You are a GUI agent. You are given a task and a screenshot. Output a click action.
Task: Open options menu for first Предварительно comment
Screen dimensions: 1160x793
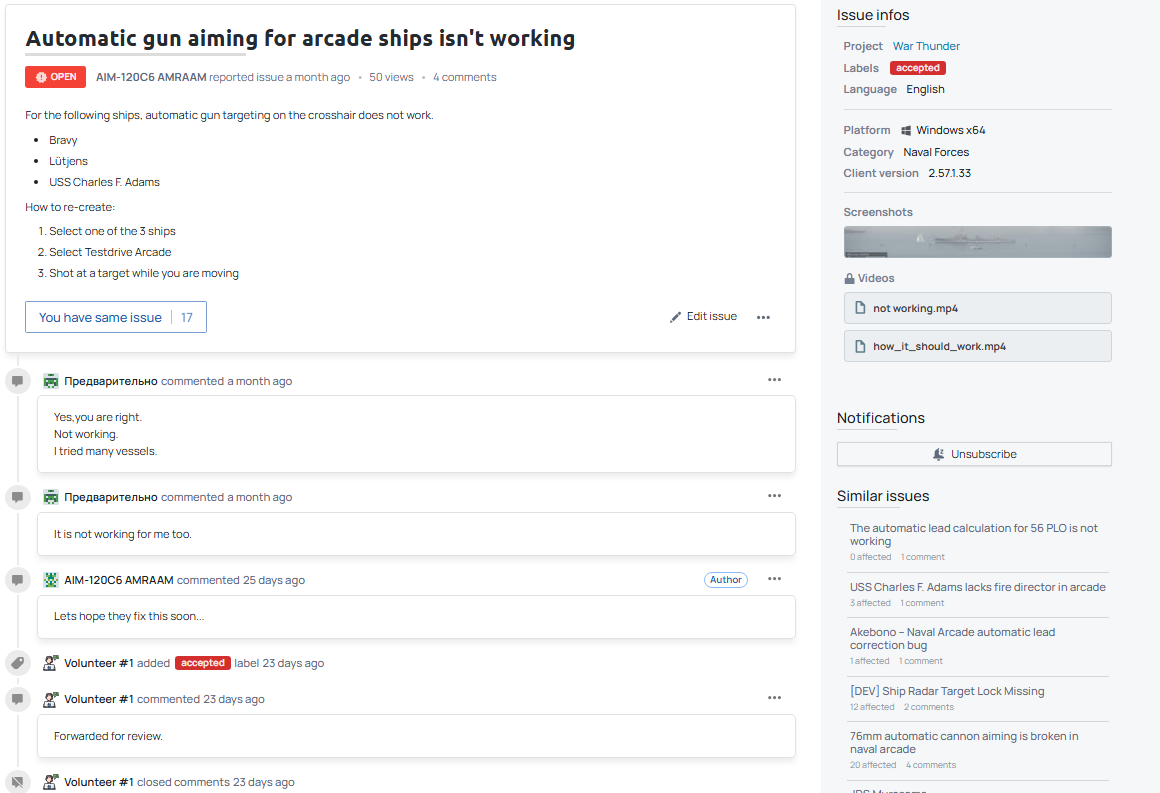[x=775, y=379]
